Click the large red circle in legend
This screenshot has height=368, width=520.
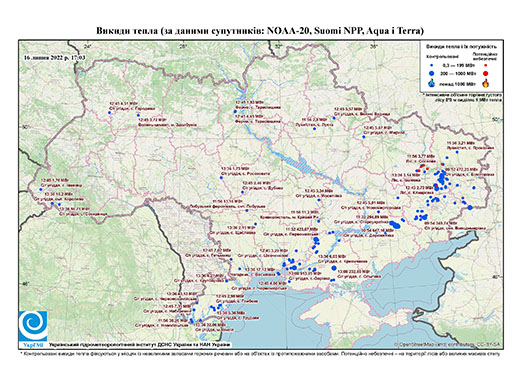click(486, 73)
